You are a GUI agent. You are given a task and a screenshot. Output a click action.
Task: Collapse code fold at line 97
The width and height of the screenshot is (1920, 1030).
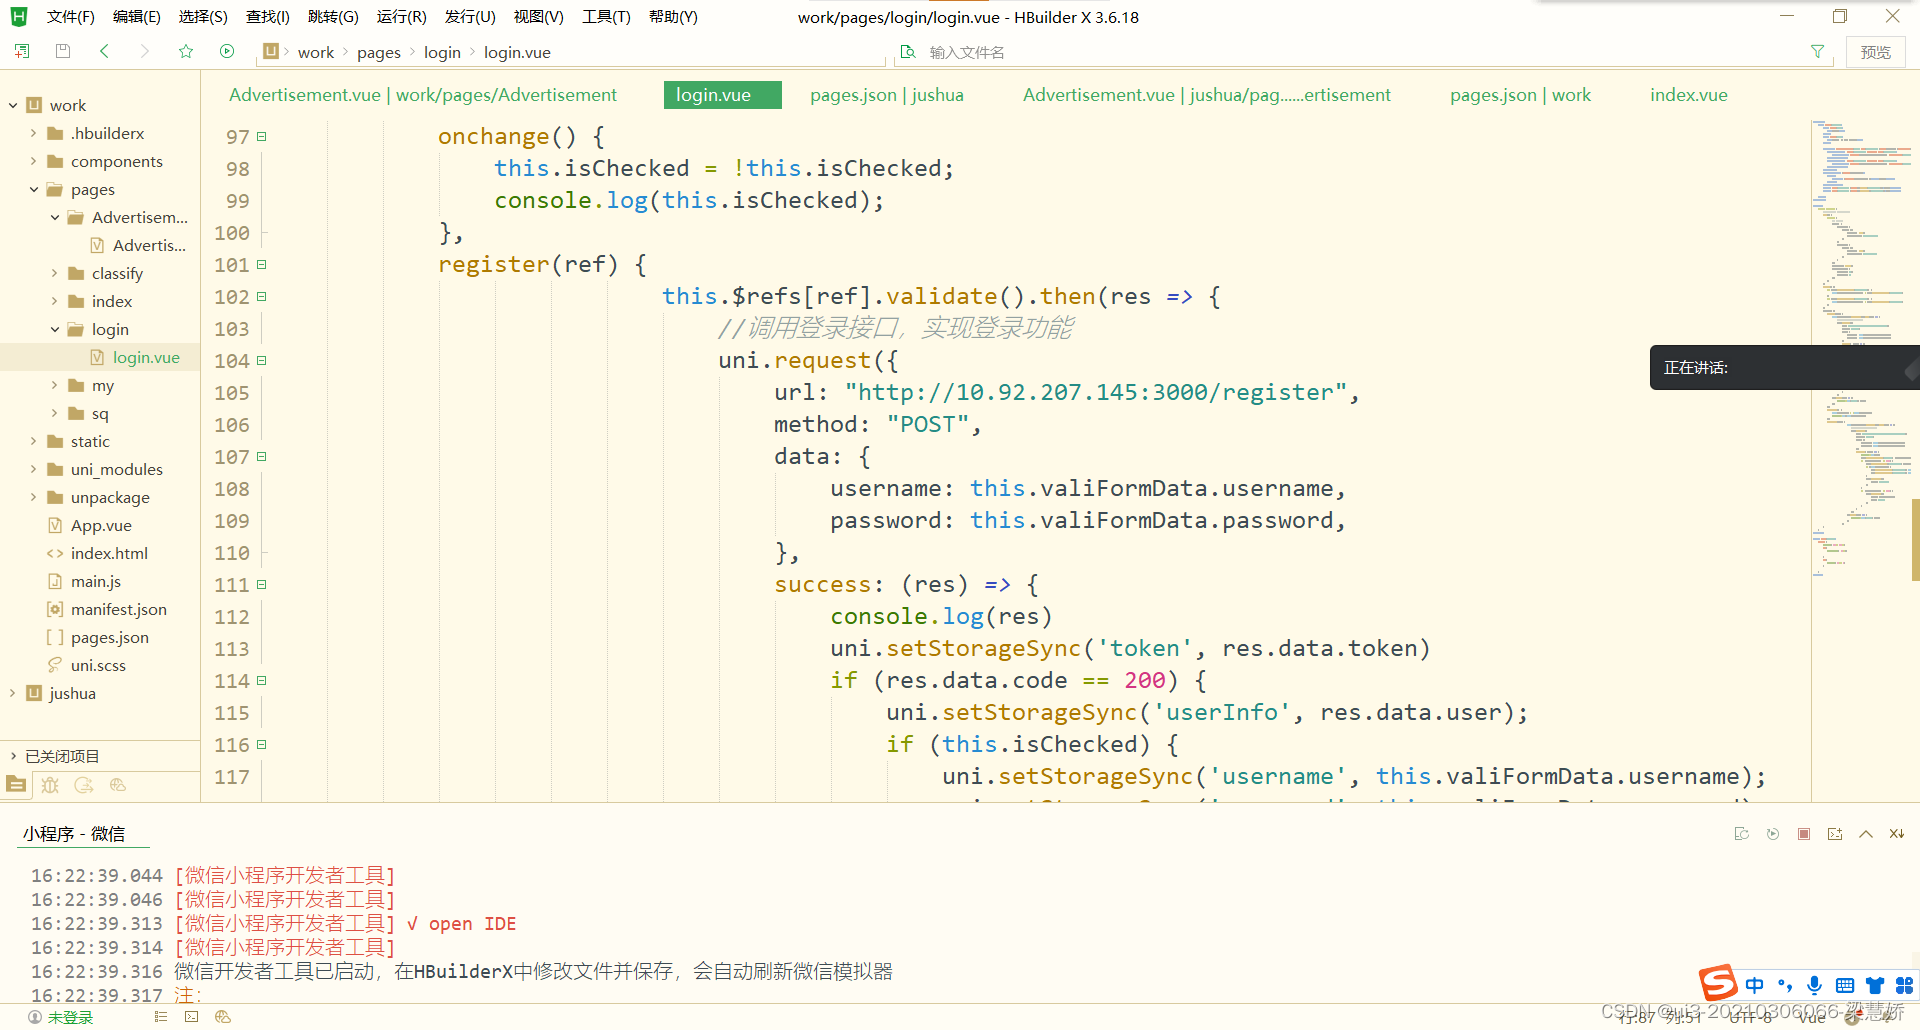coord(262,136)
